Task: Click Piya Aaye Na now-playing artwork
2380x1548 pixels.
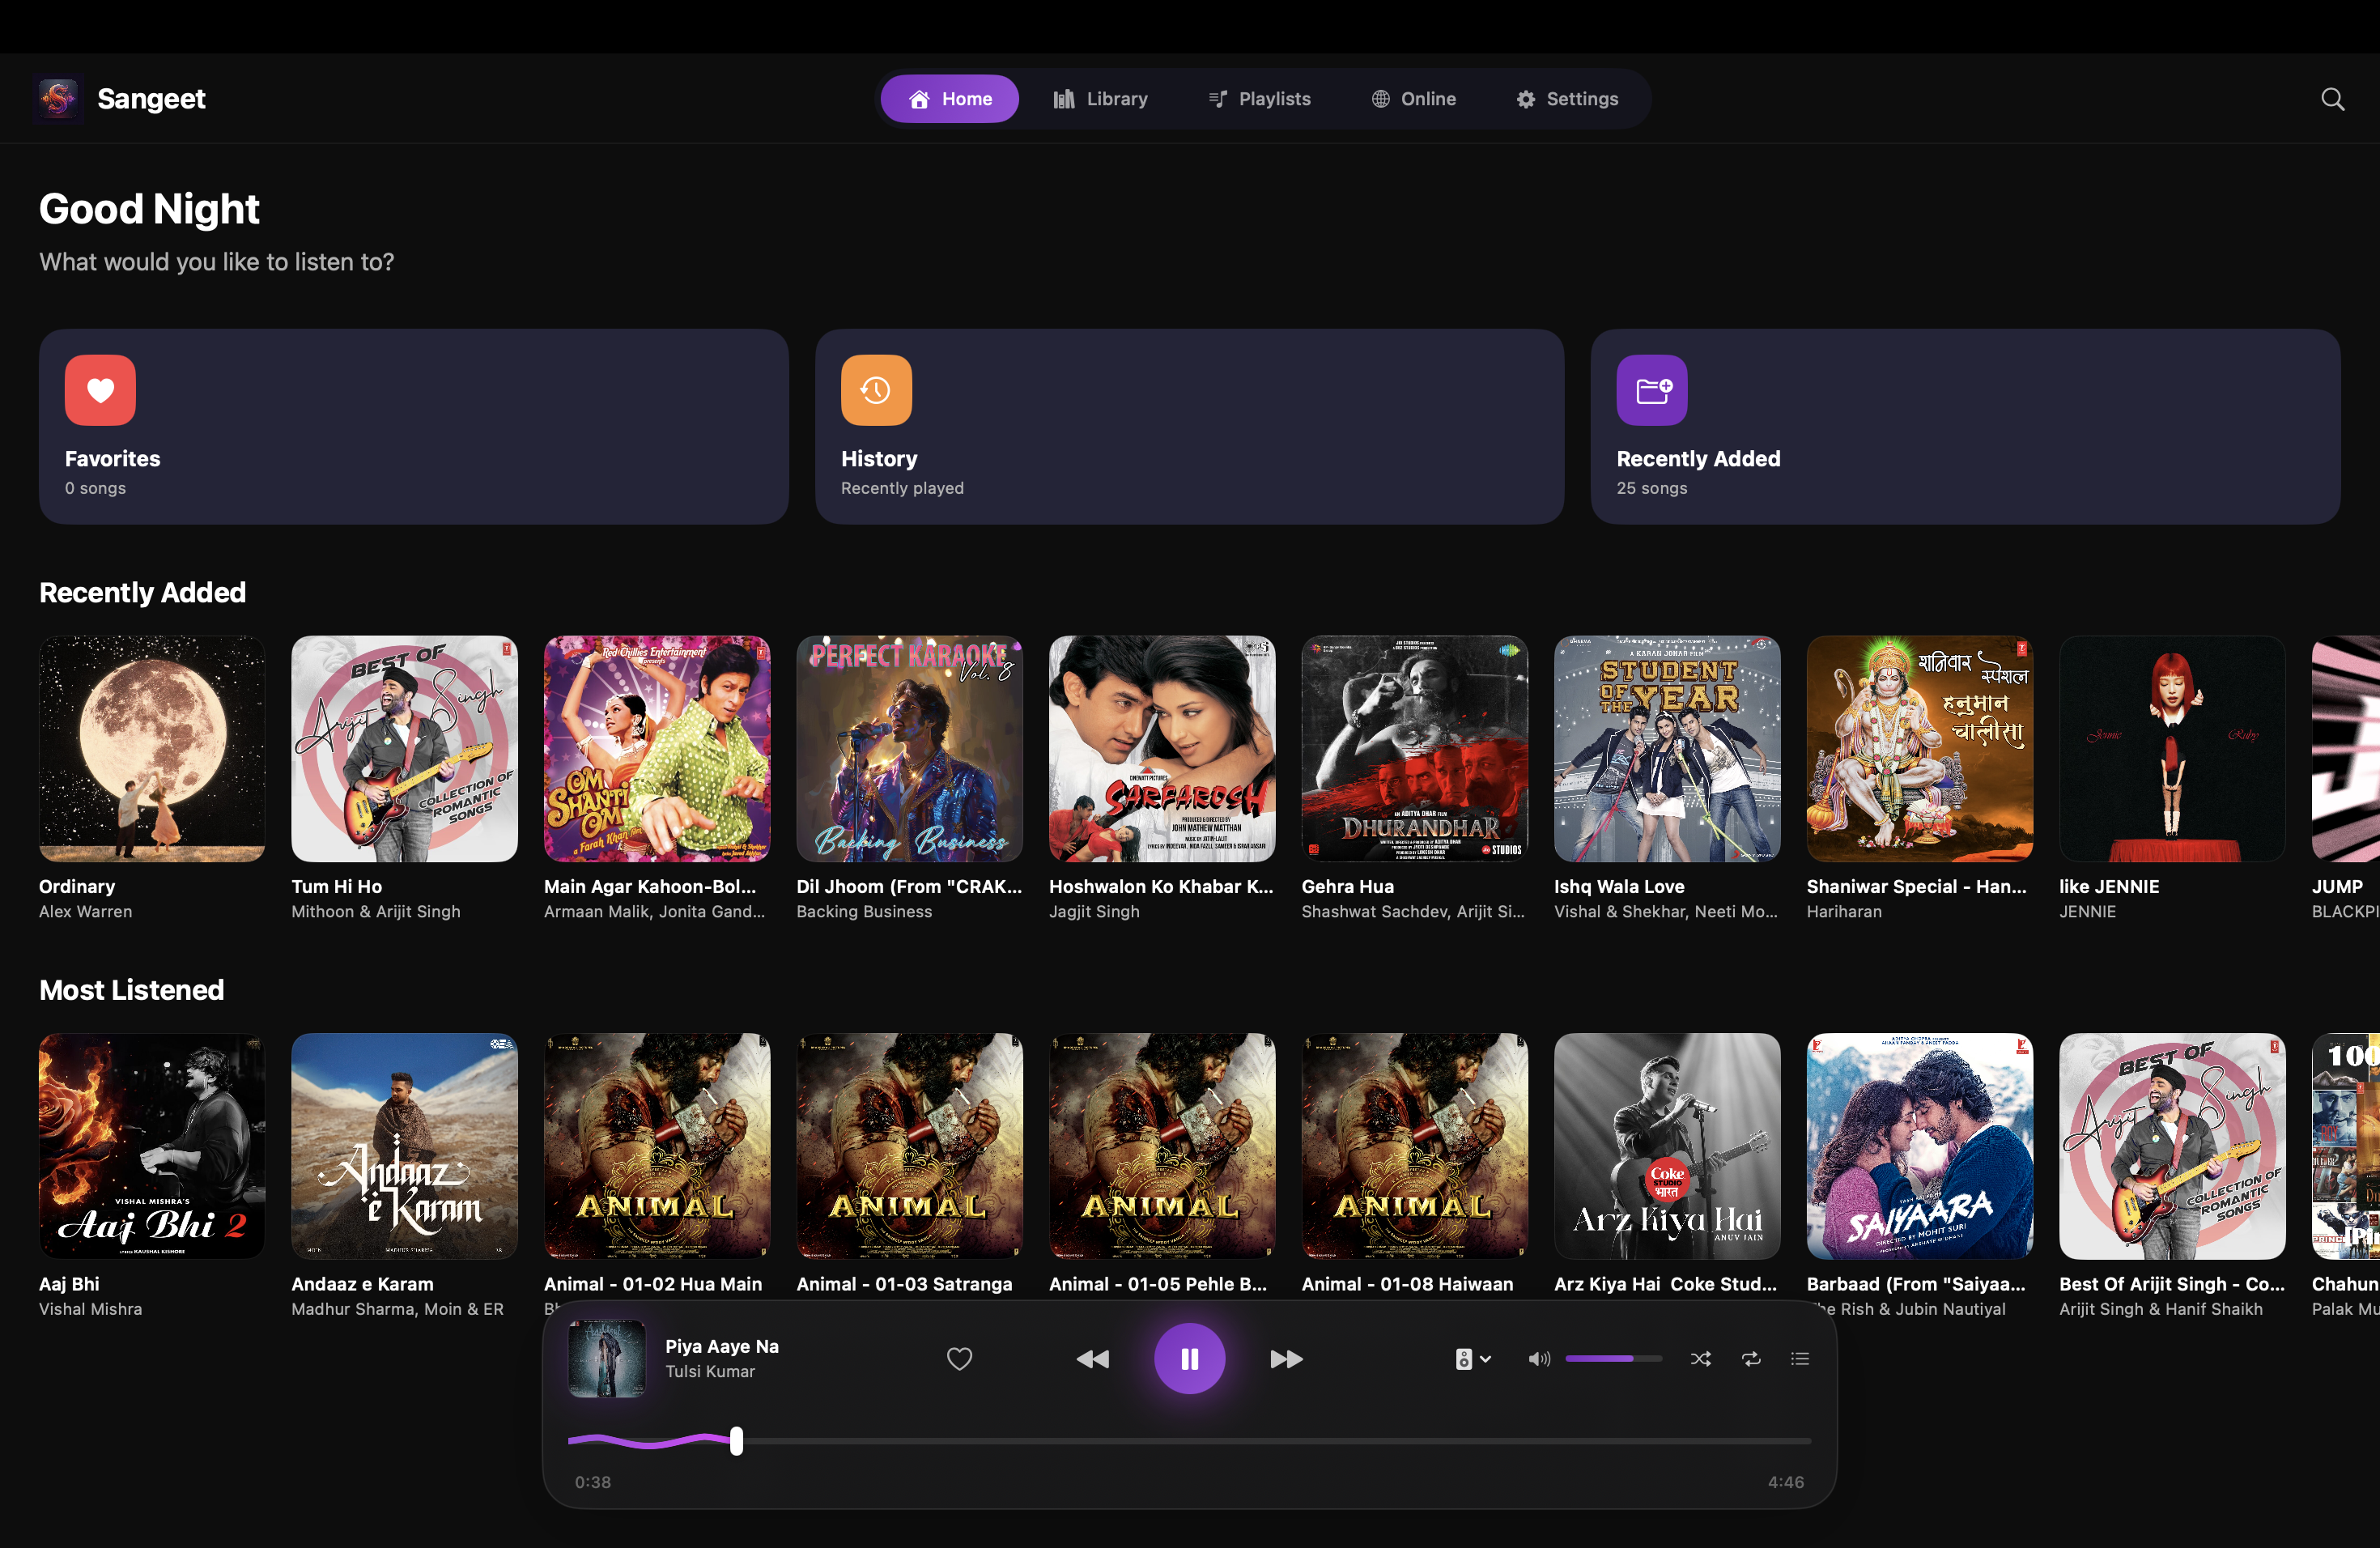Action: 607,1359
